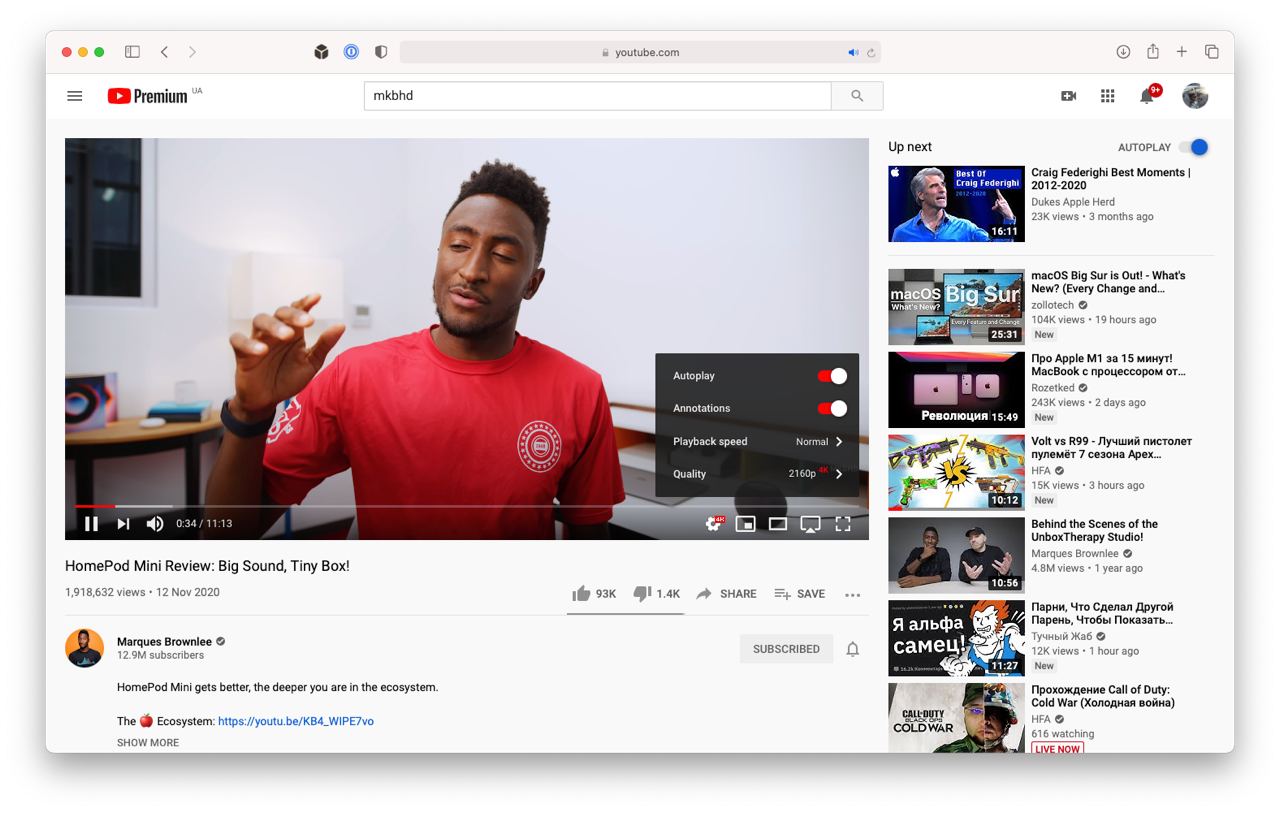Click channel notification bell near Subscribed
This screenshot has height=813, width=1280.
(852, 649)
